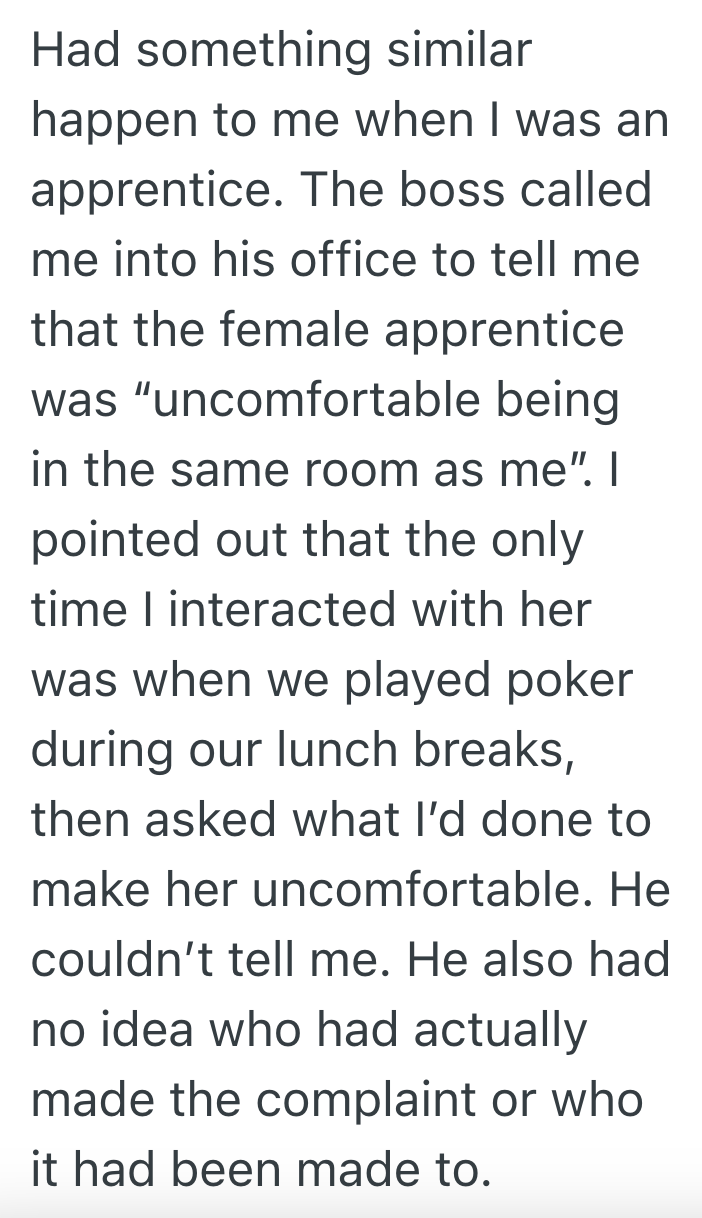Click the word "poker"
This screenshot has height=1218, width=702.
tap(584, 680)
